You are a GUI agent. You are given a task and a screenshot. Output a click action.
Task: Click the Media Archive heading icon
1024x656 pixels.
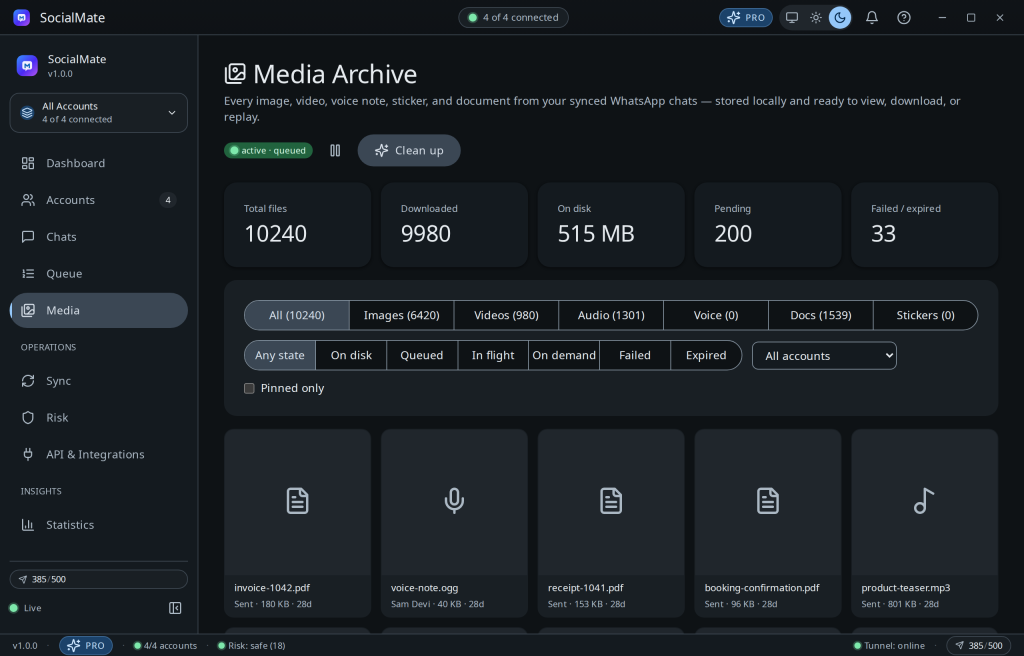[235, 74]
